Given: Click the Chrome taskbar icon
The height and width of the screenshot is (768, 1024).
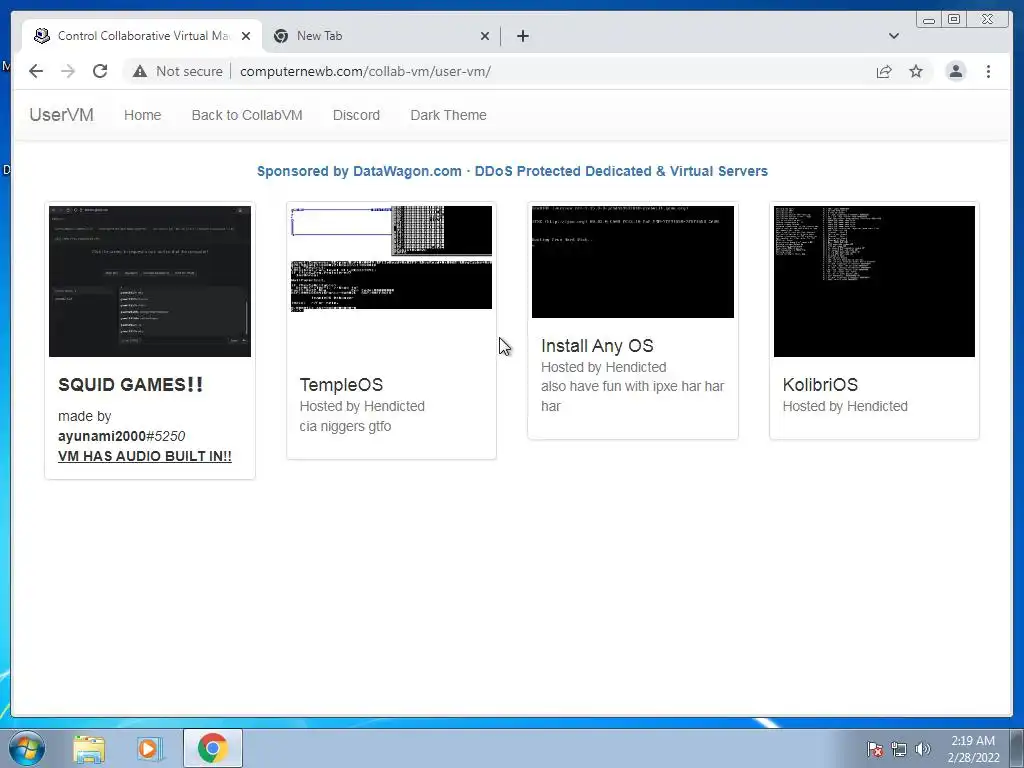Looking at the screenshot, I should [212, 748].
